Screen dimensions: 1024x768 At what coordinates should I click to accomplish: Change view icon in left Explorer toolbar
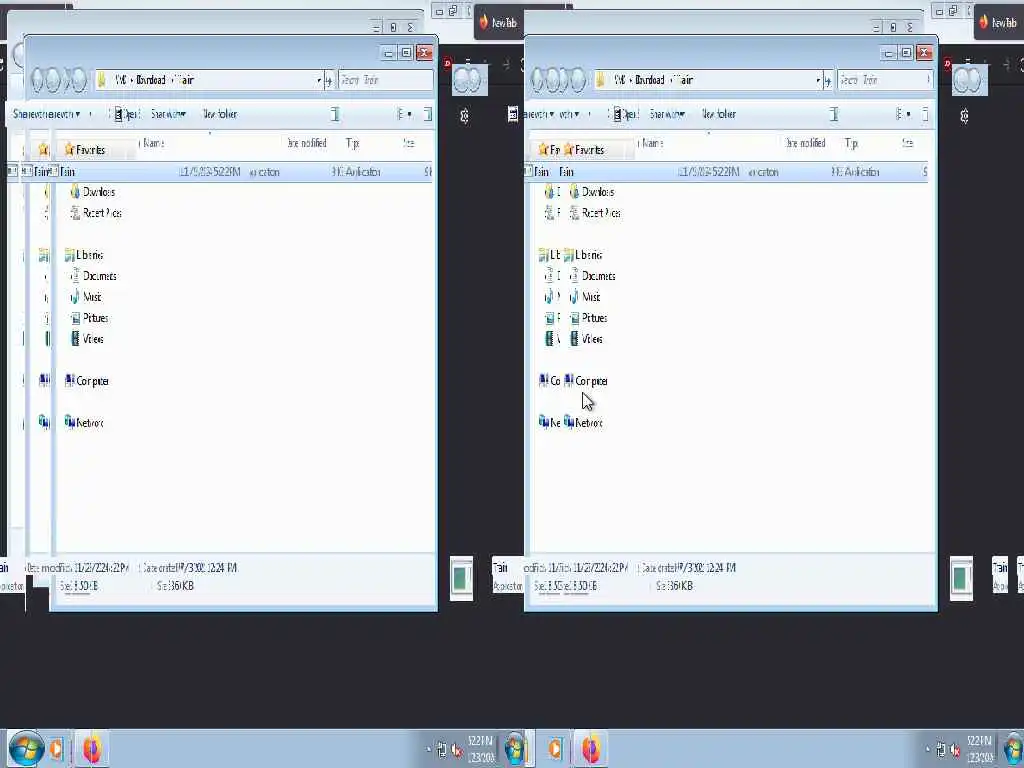[x=404, y=114]
